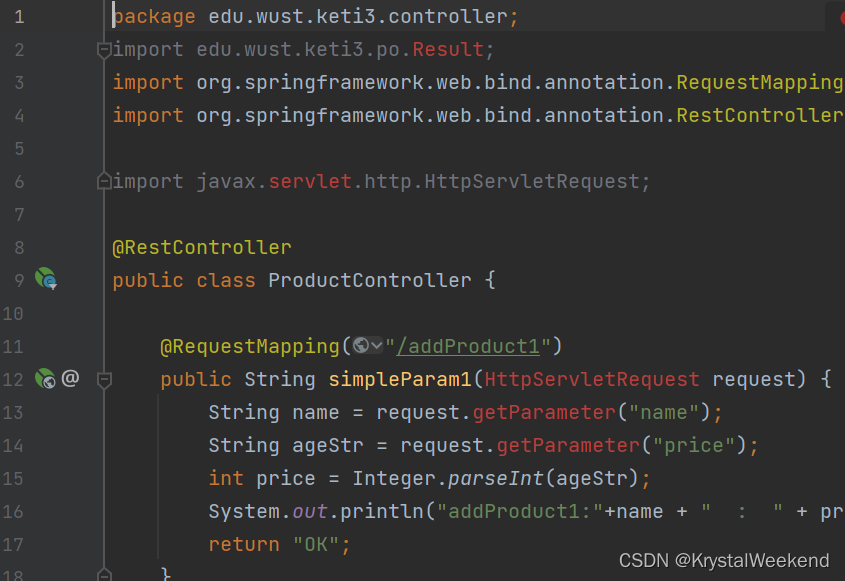The width and height of the screenshot is (845, 581).
Task: Click the "addProduct1:" string literal
Action: tap(521, 511)
